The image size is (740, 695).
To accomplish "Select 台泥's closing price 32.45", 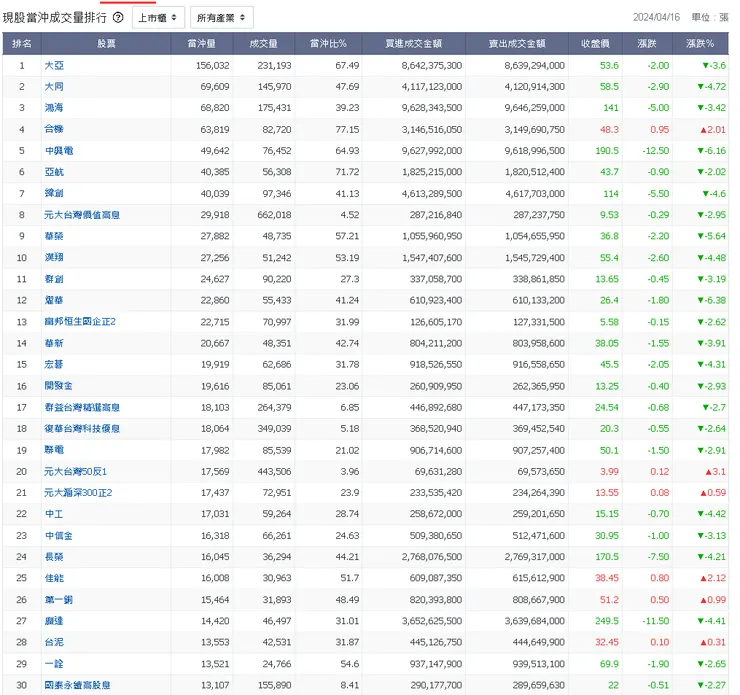I will pos(606,642).
